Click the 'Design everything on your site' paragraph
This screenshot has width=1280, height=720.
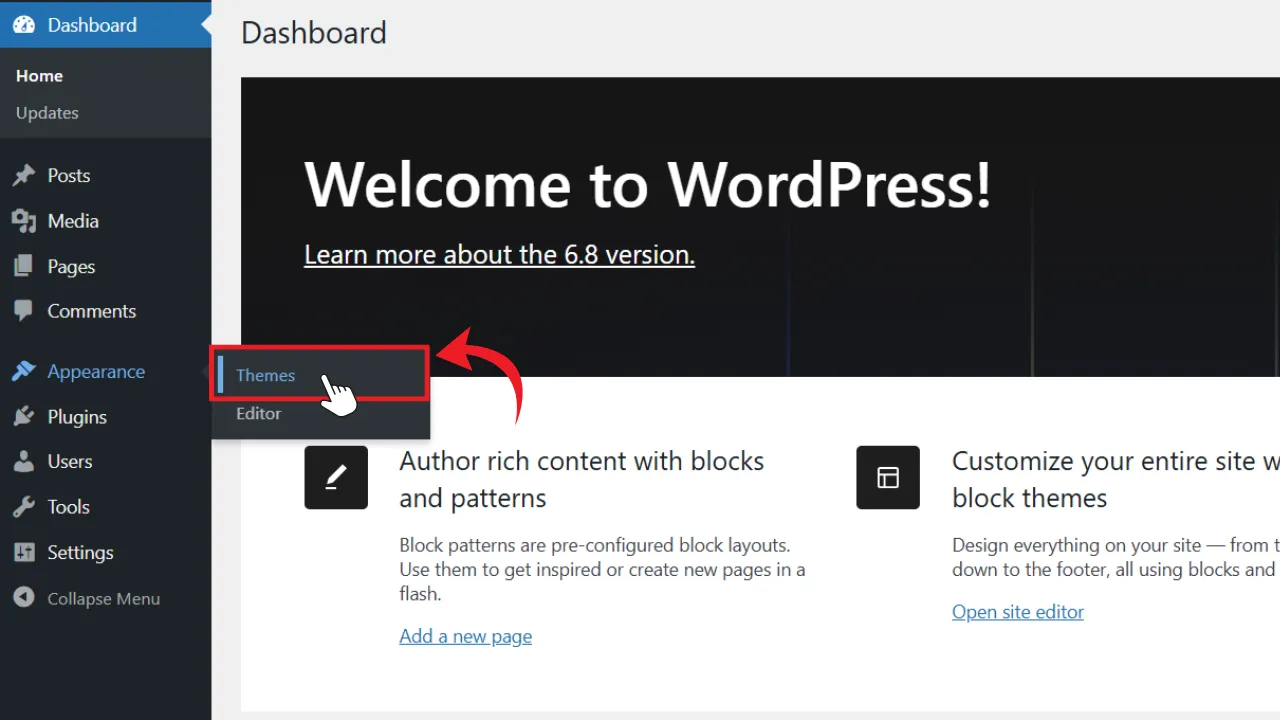click(x=1115, y=558)
